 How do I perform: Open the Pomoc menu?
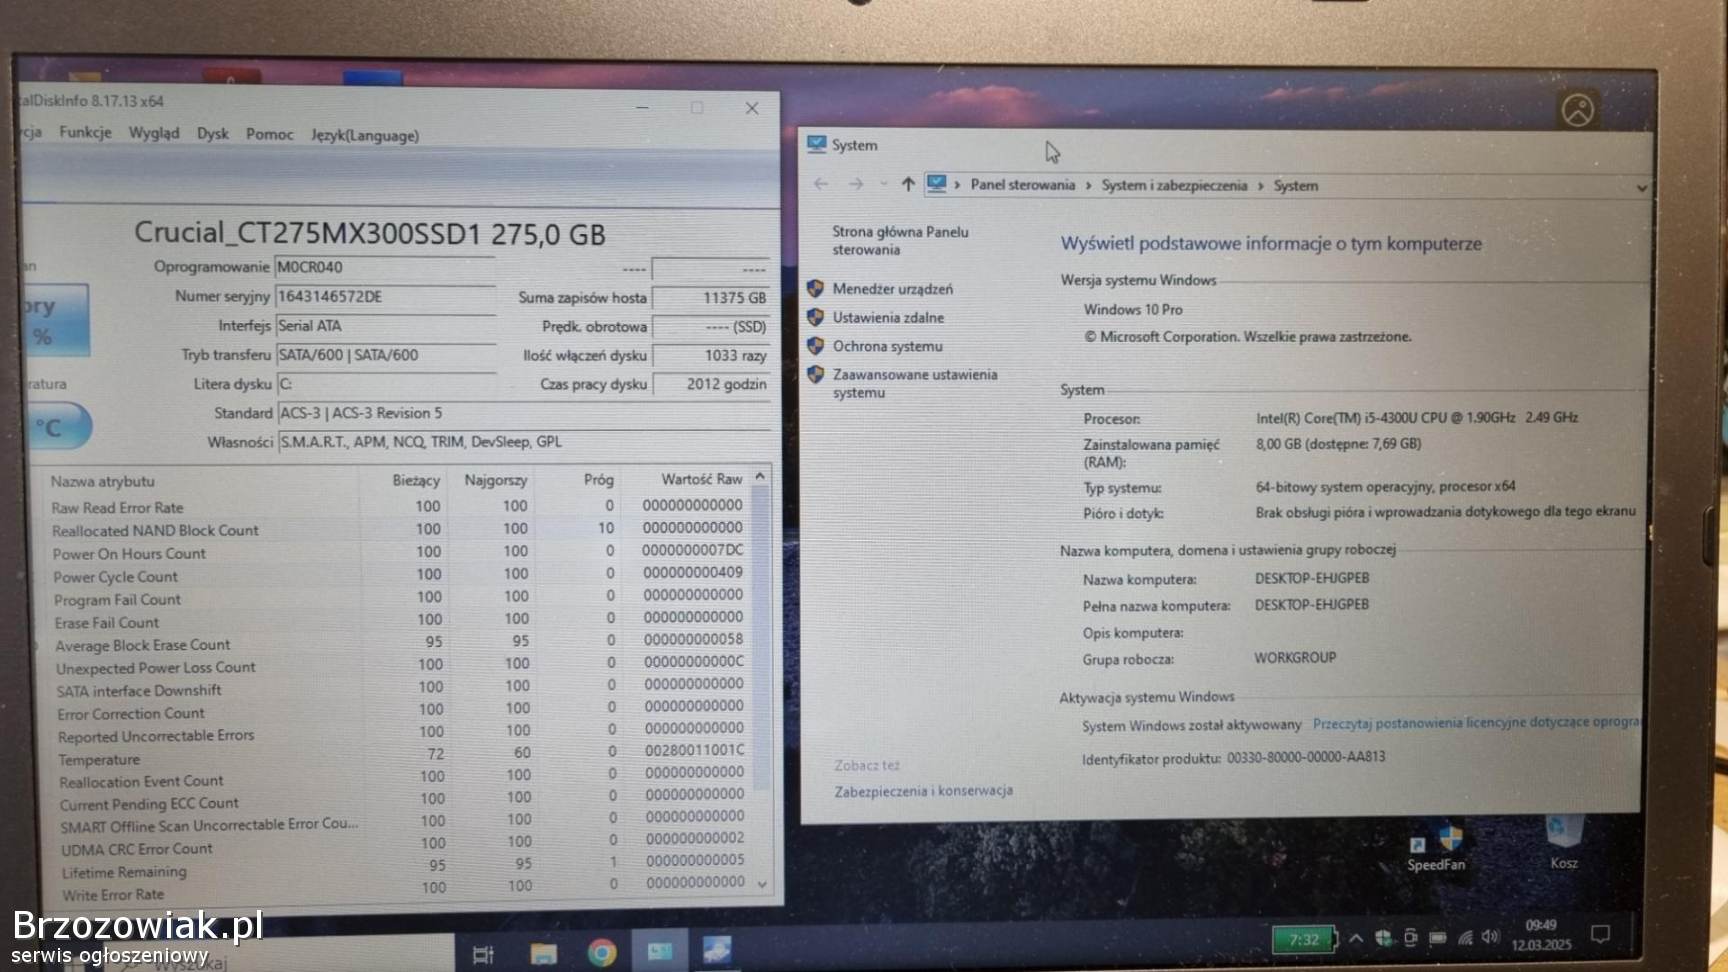(270, 134)
